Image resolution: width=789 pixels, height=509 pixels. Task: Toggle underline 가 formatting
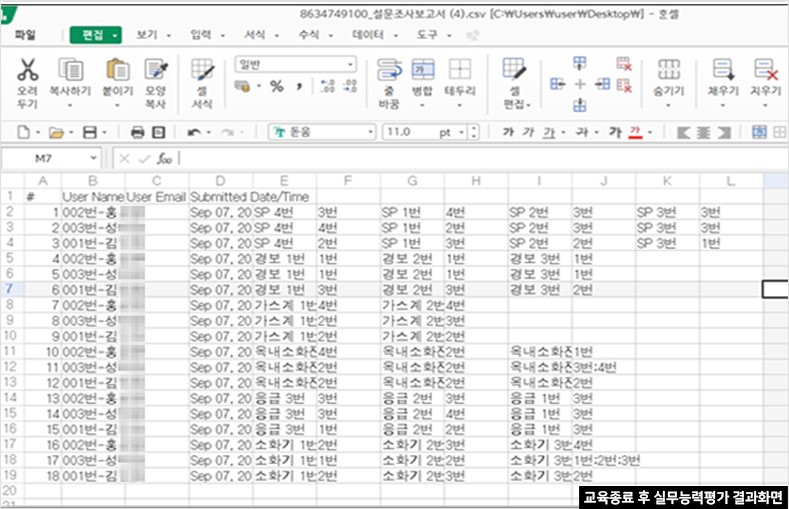pos(549,132)
